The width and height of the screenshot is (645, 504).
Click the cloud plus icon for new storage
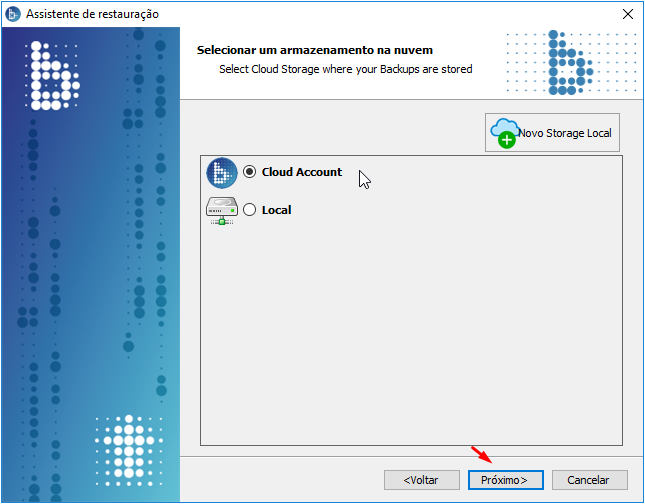(504, 133)
